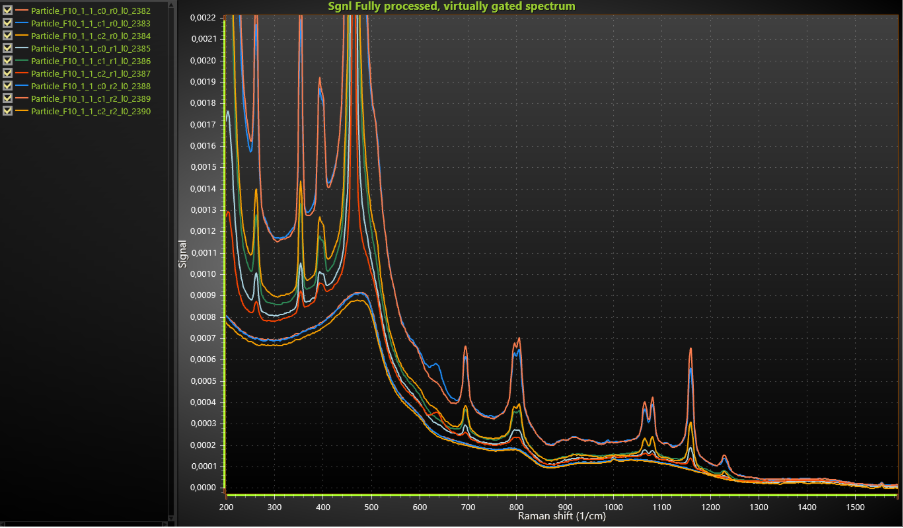Viewport: 903px width, 528px height.
Task: Click the Particle_F10_1_1_c2_r0_l0_2384 label
Action: [90, 36]
